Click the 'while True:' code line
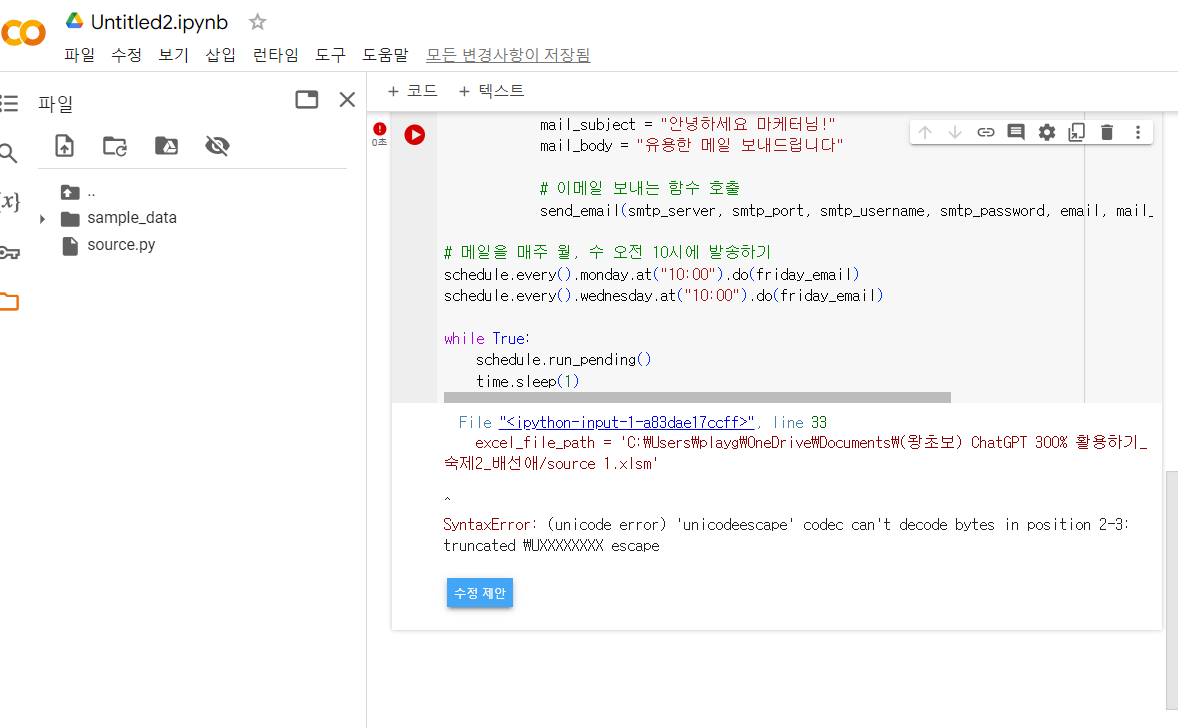The width and height of the screenshot is (1178, 728). point(487,339)
